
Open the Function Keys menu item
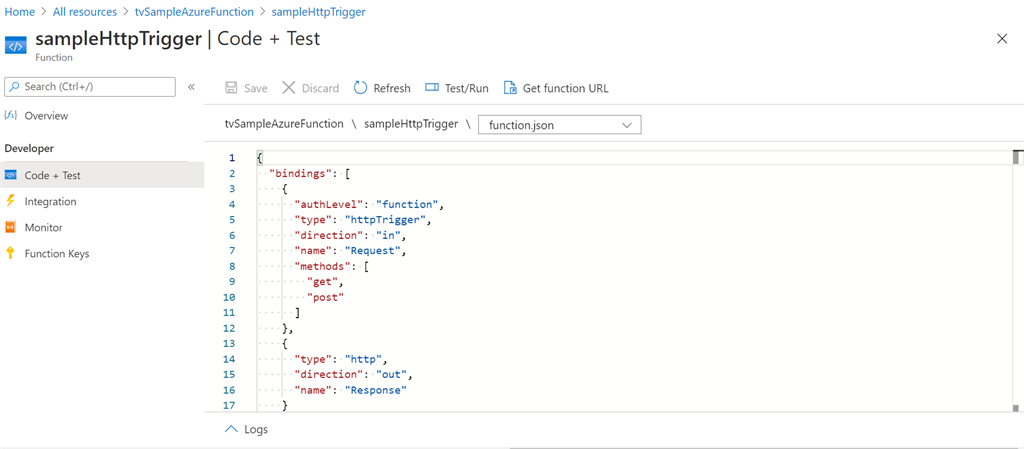pyautogui.click(x=57, y=253)
